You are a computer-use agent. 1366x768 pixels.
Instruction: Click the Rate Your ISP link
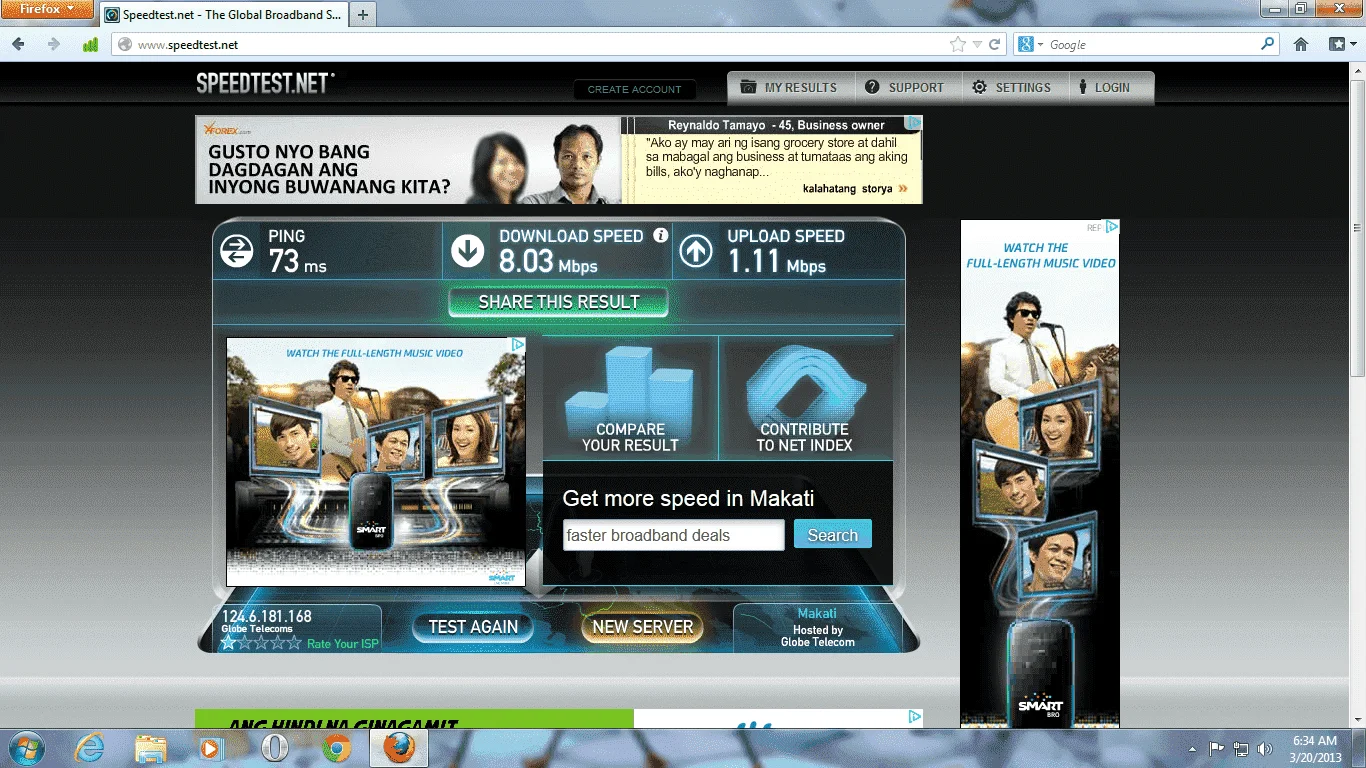click(x=343, y=644)
